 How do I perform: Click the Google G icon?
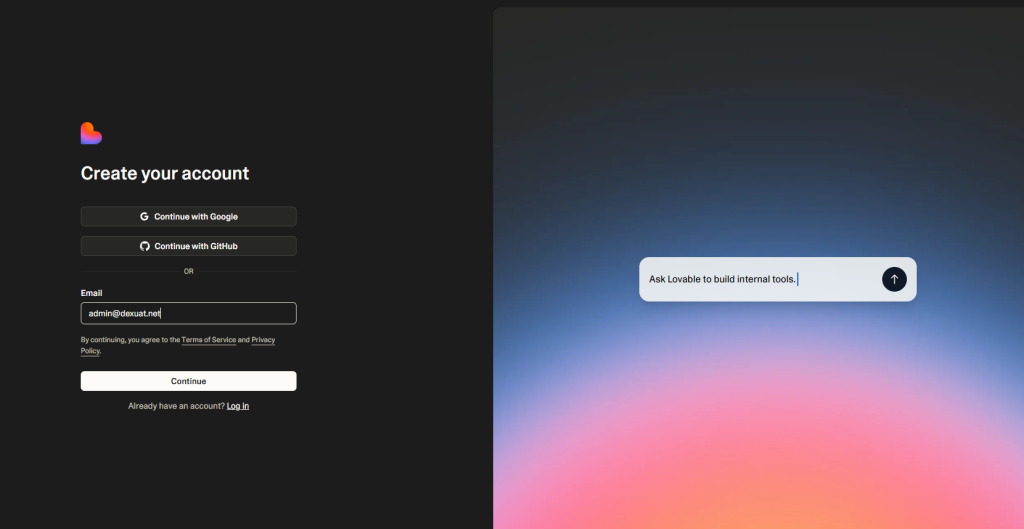144,216
